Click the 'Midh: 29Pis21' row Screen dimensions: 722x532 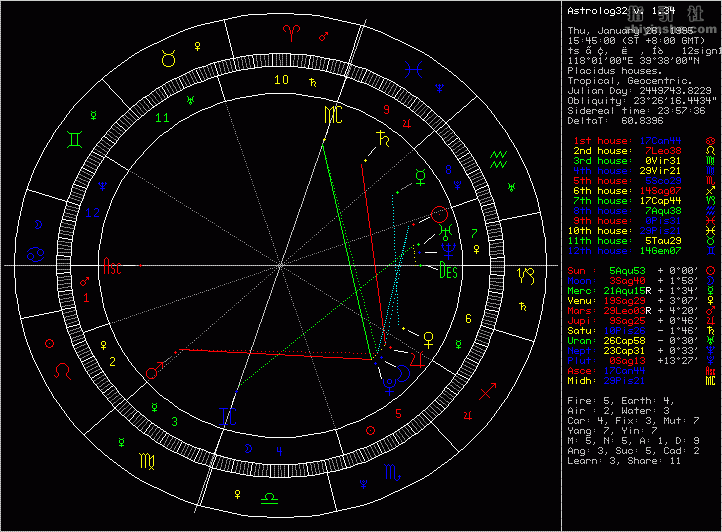[x=641, y=381]
